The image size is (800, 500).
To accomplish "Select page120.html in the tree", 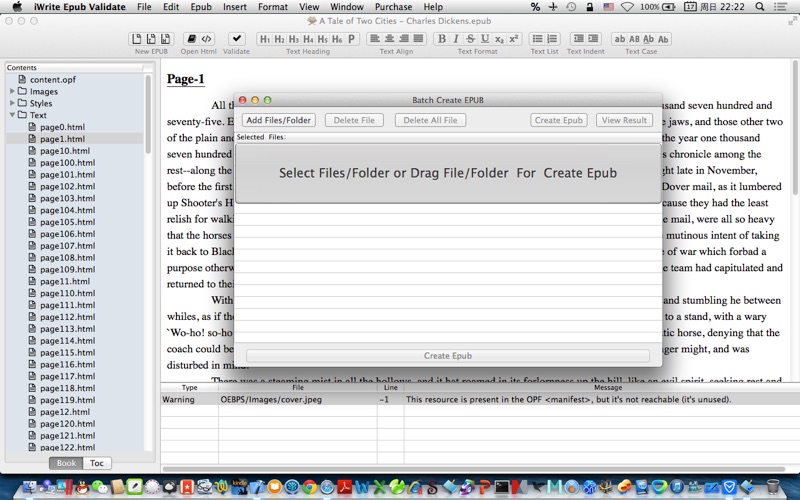I will point(67,423).
